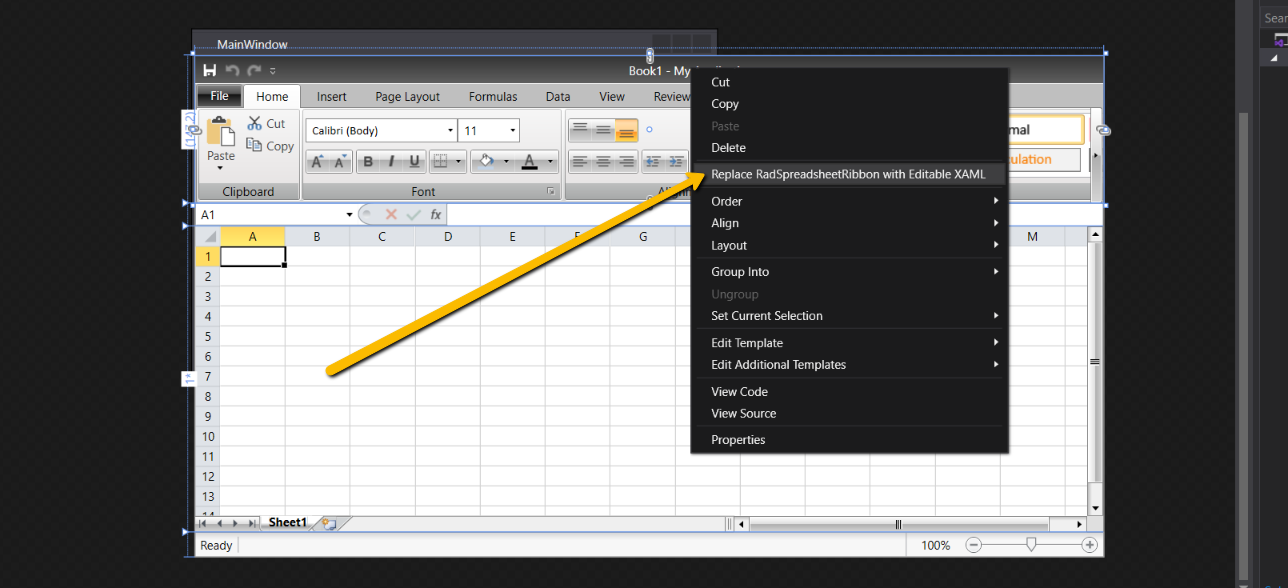The height and width of the screenshot is (588, 1288).
Task: Open the Name Box dropdown arrow
Action: (x=349, y=215)
